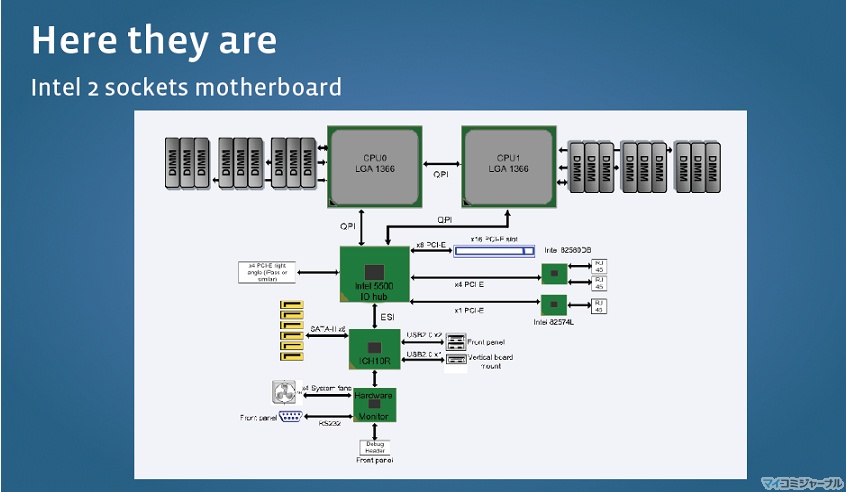This screenshot has height=492, width=846.
Task: Click the Debug Header box
Action: (374, 447)
